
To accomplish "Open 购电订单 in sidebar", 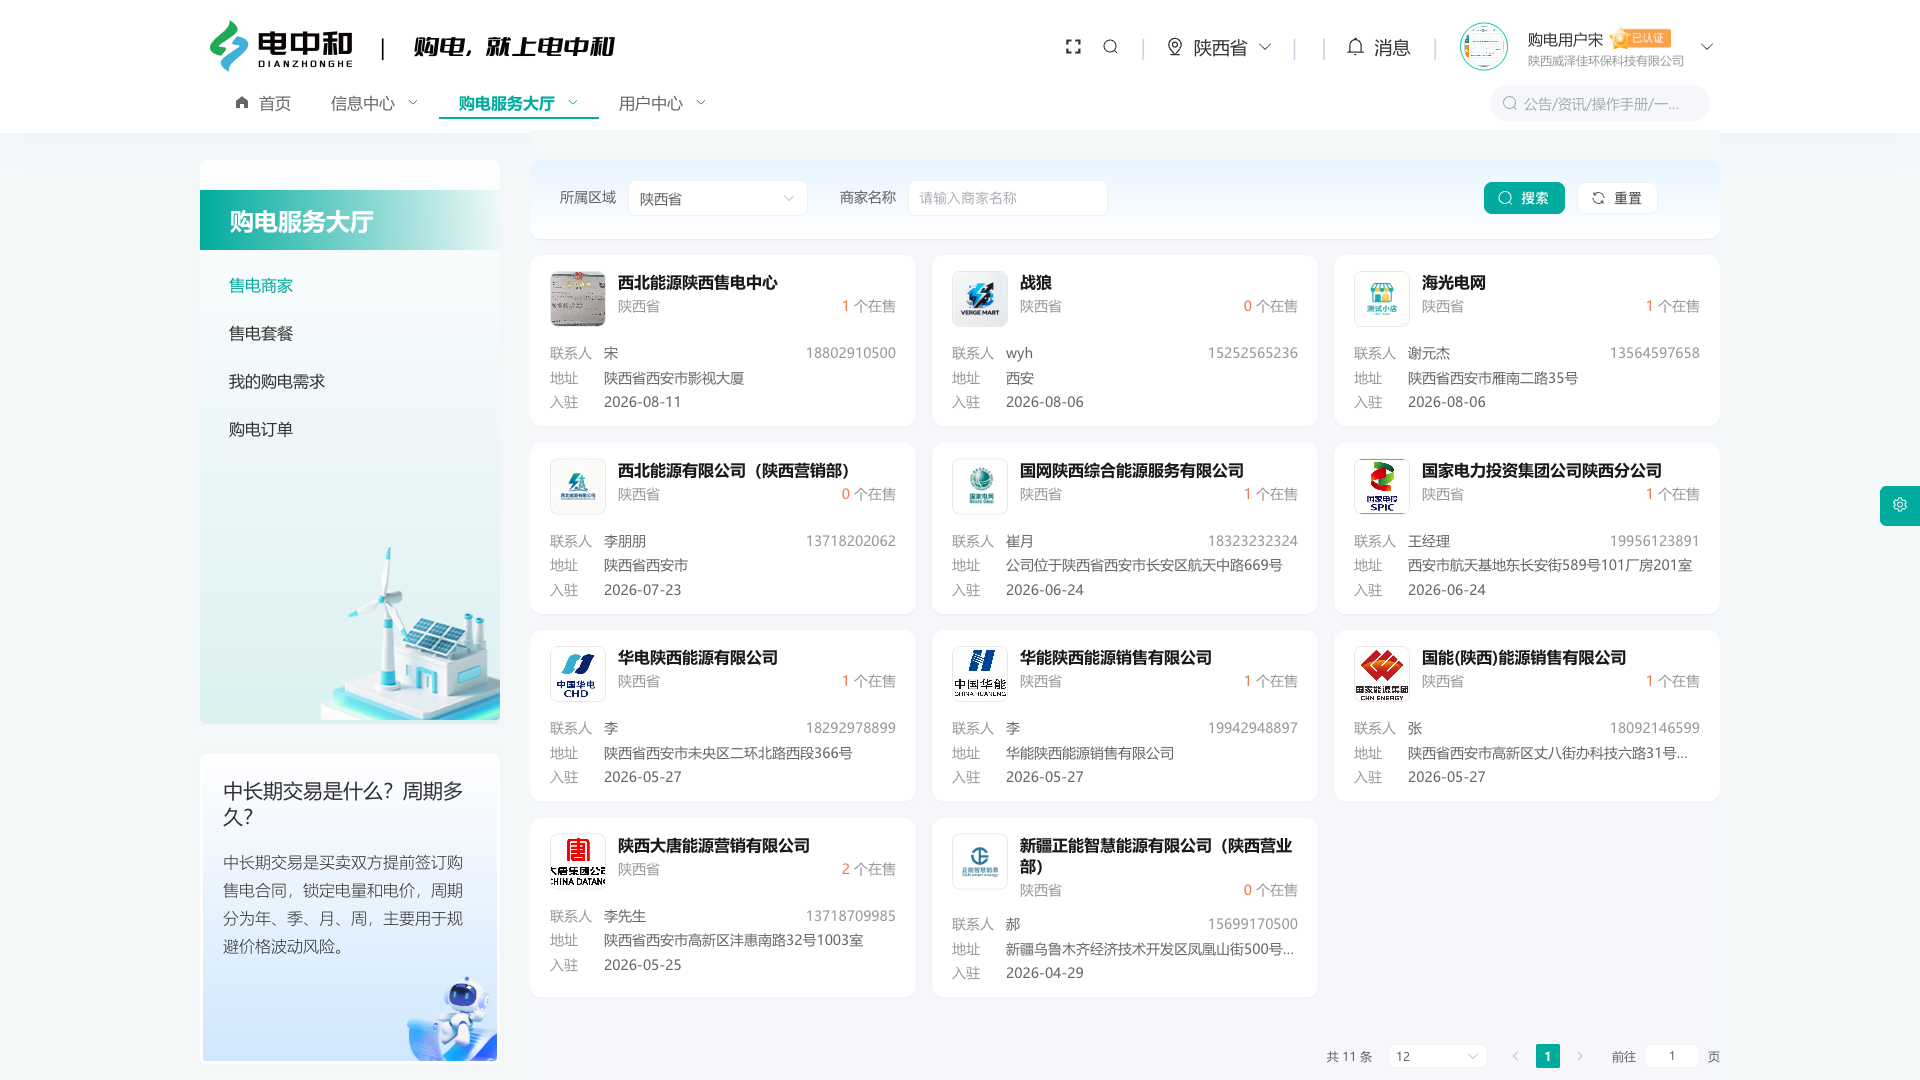I will [261, 429].
